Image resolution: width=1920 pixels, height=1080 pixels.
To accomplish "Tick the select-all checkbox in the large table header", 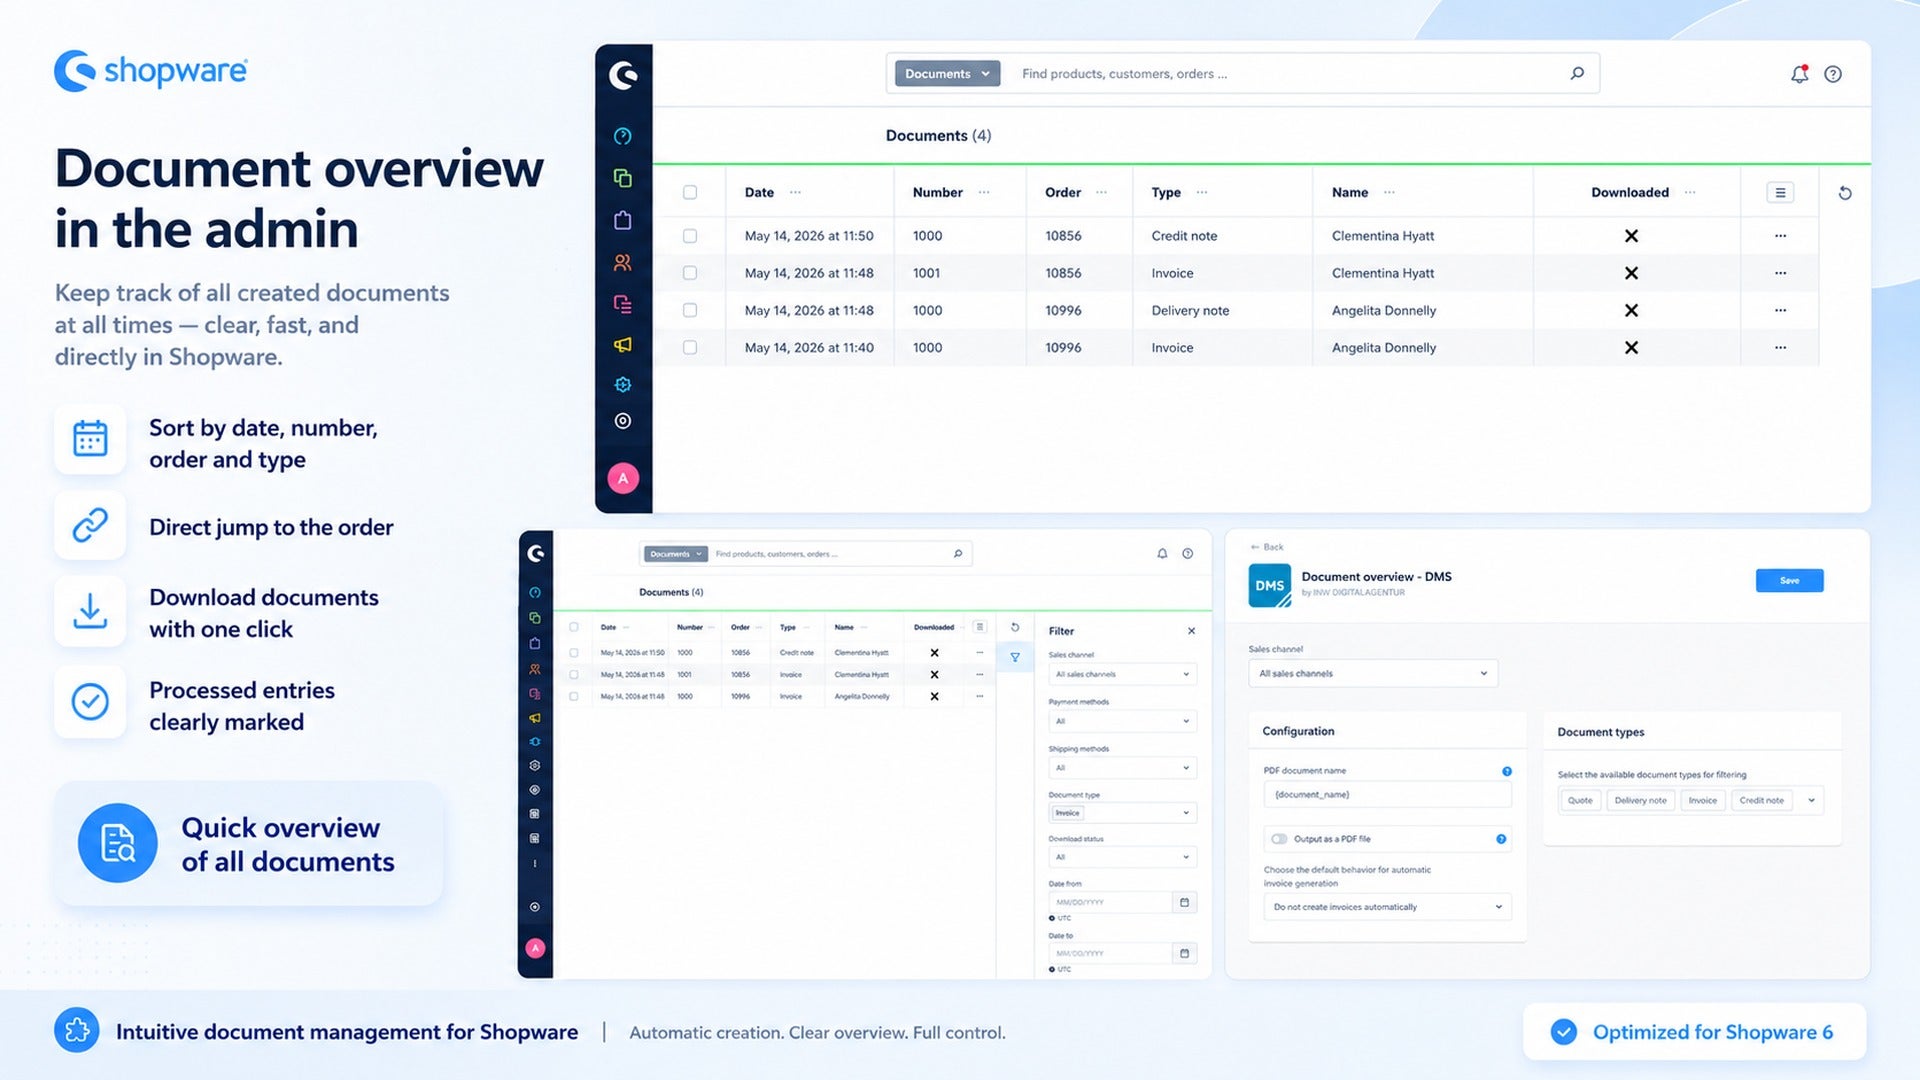I will [x=690, y=192].
